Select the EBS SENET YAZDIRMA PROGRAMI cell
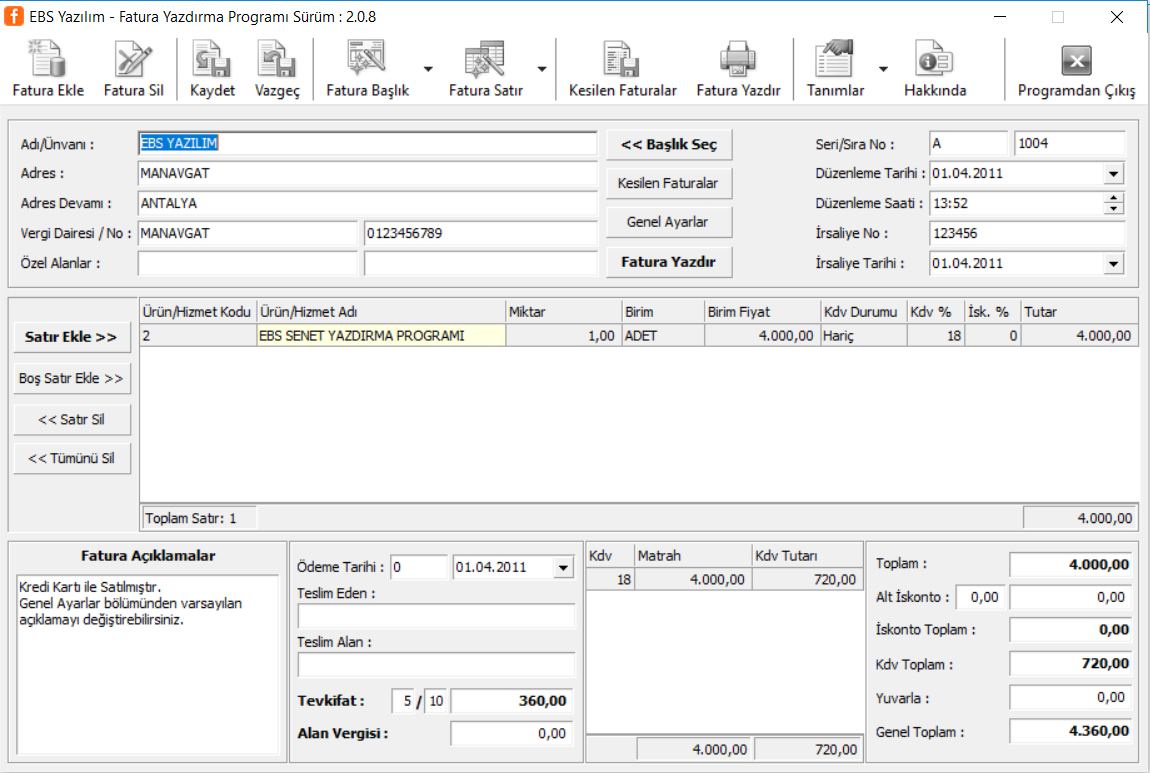The height and width of the screenshot is (773, 1150). tap(381, 336)
